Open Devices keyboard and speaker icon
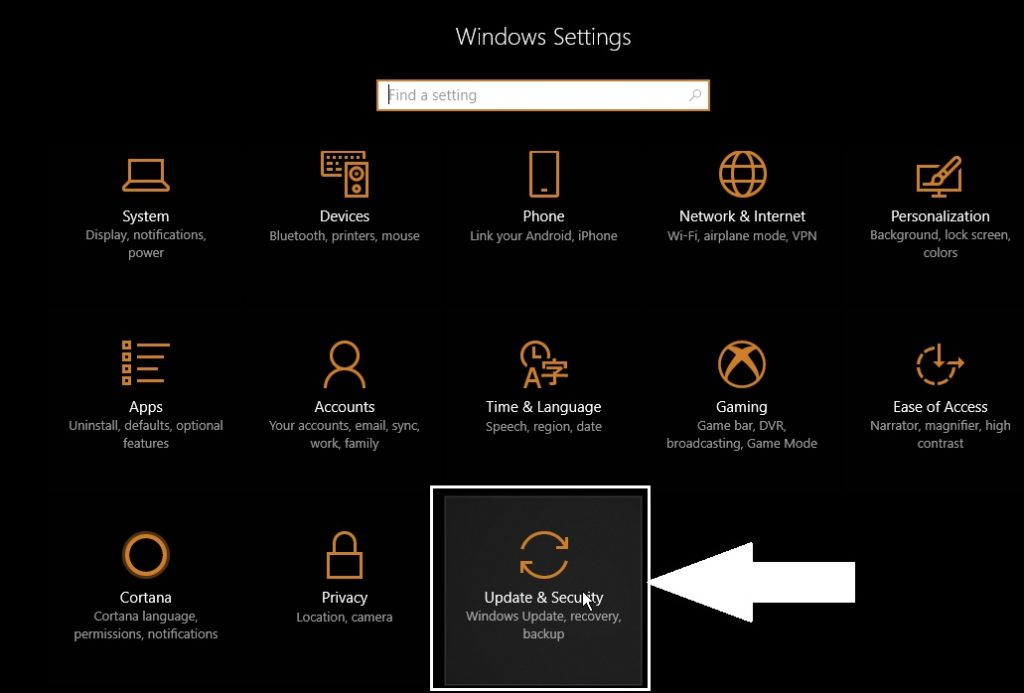1024x693 pixels. 345,174
